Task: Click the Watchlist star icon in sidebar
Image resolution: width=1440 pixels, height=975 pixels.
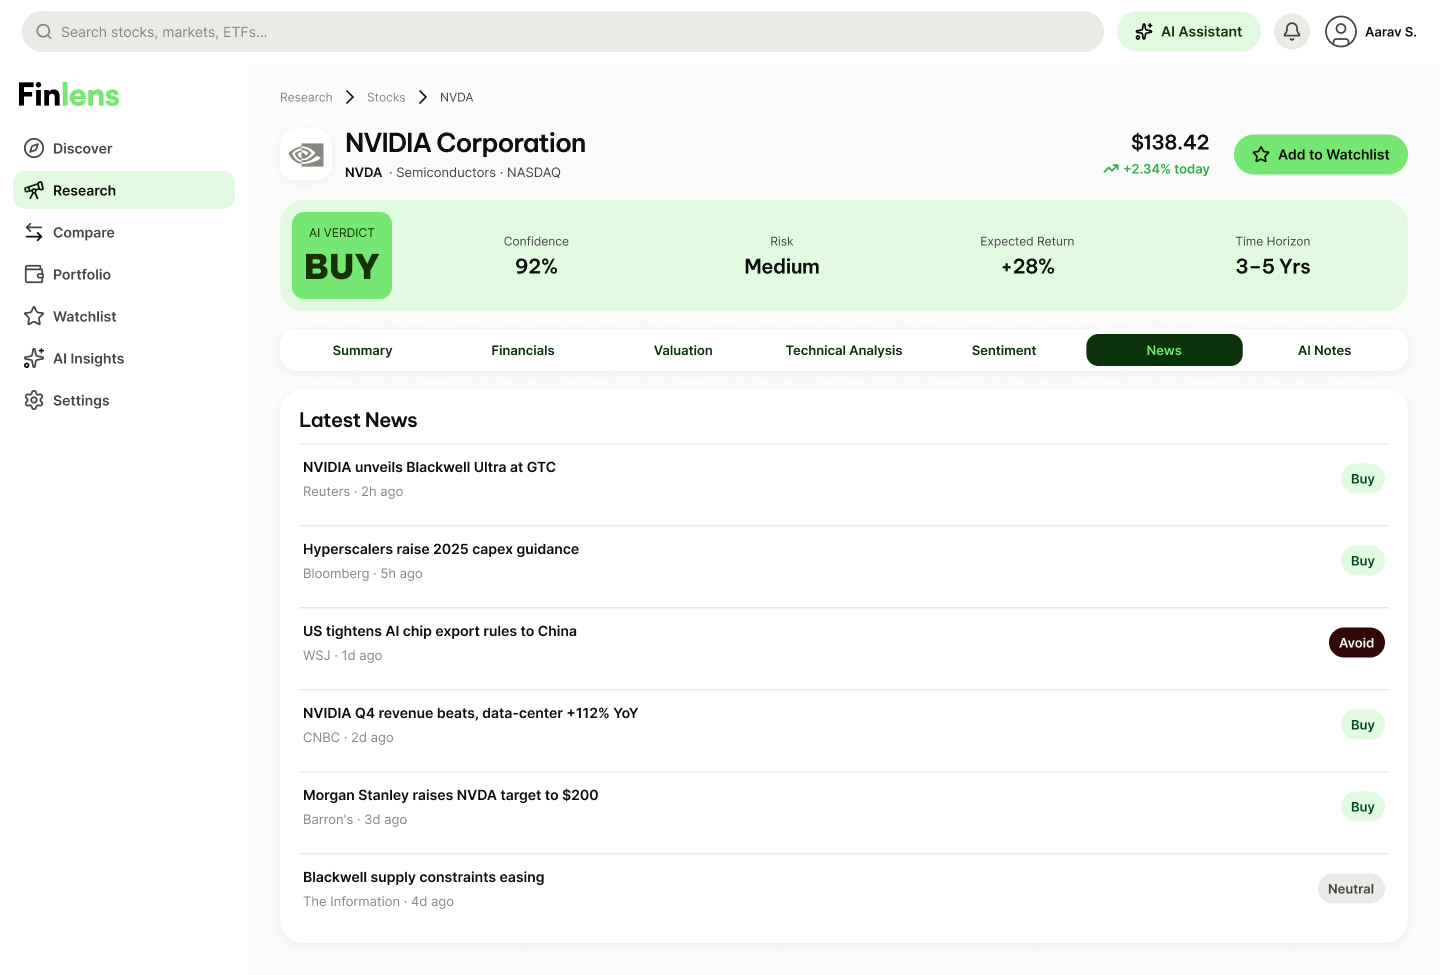Action: [x=34, y=316]
